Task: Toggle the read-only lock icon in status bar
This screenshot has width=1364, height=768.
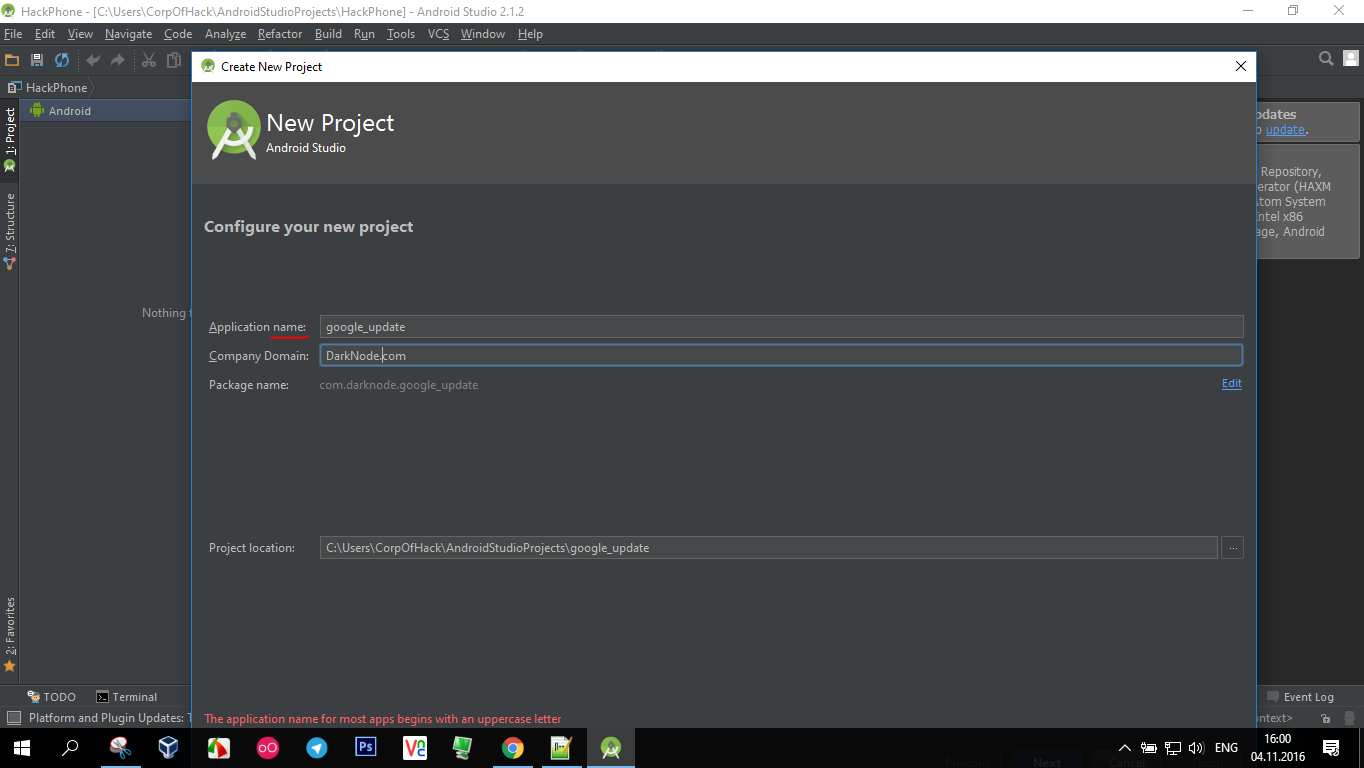Action: 1326,718
